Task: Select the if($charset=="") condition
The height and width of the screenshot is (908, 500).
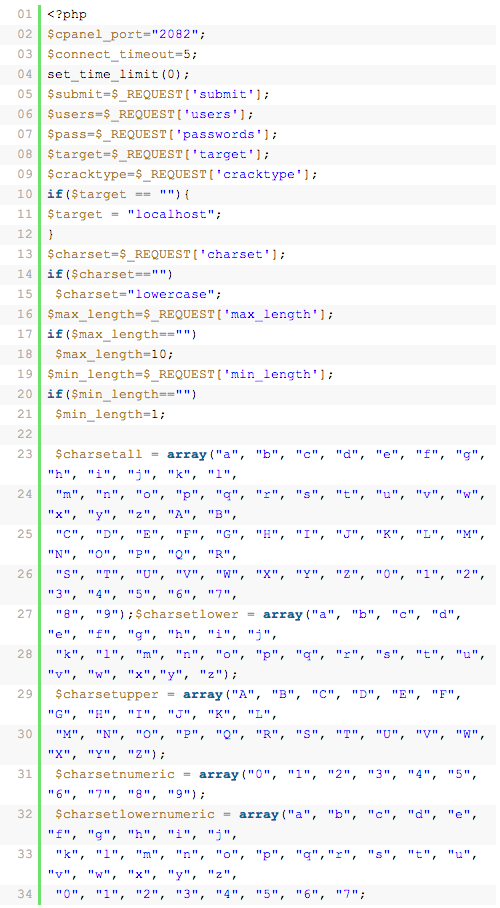Action: click(x=111, y=274)
